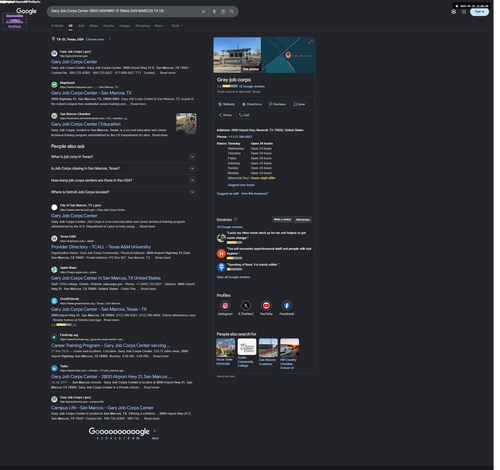Click the San Marcos Chamber favicon
The height and width of the screenshot is (470, 500).
click(54, 116)
